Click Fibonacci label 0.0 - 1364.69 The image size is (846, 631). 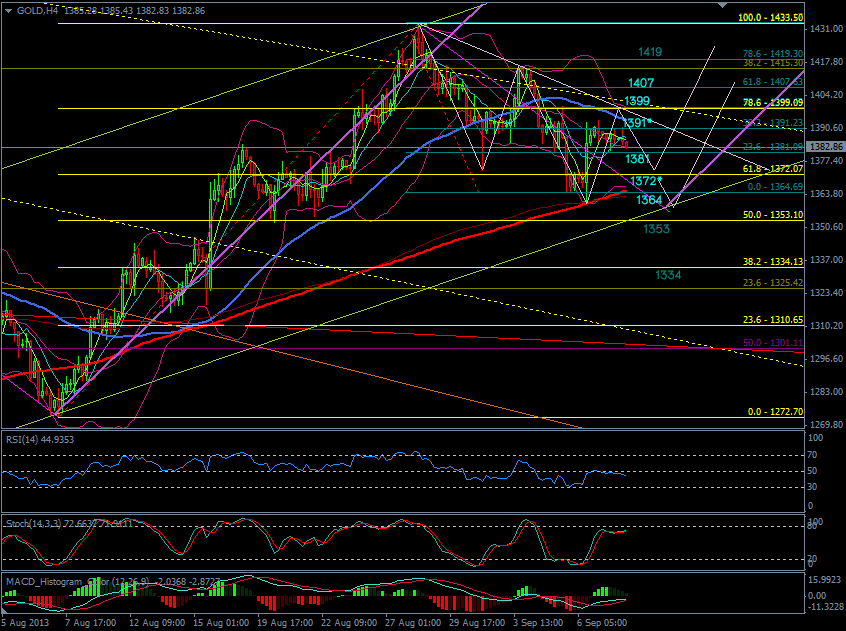775,187
